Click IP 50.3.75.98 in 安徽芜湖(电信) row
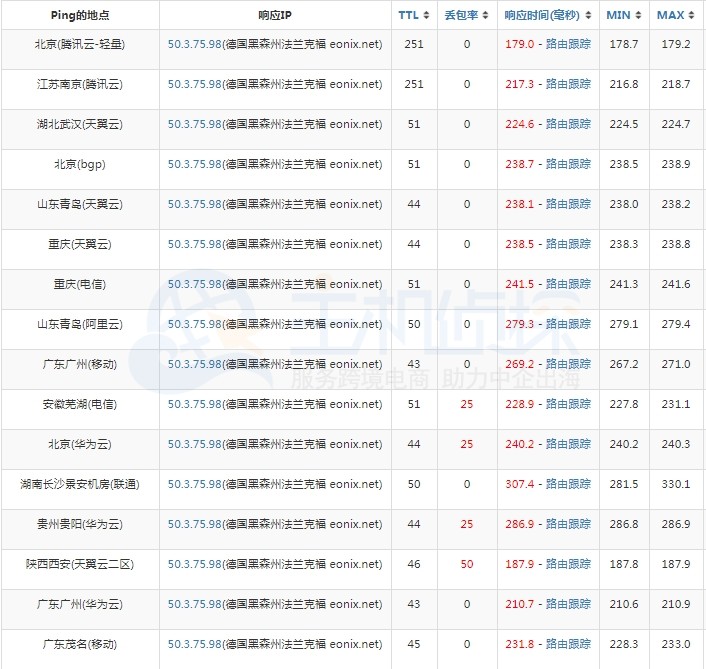This screenshot has width=706, height=669. (195, 404)
